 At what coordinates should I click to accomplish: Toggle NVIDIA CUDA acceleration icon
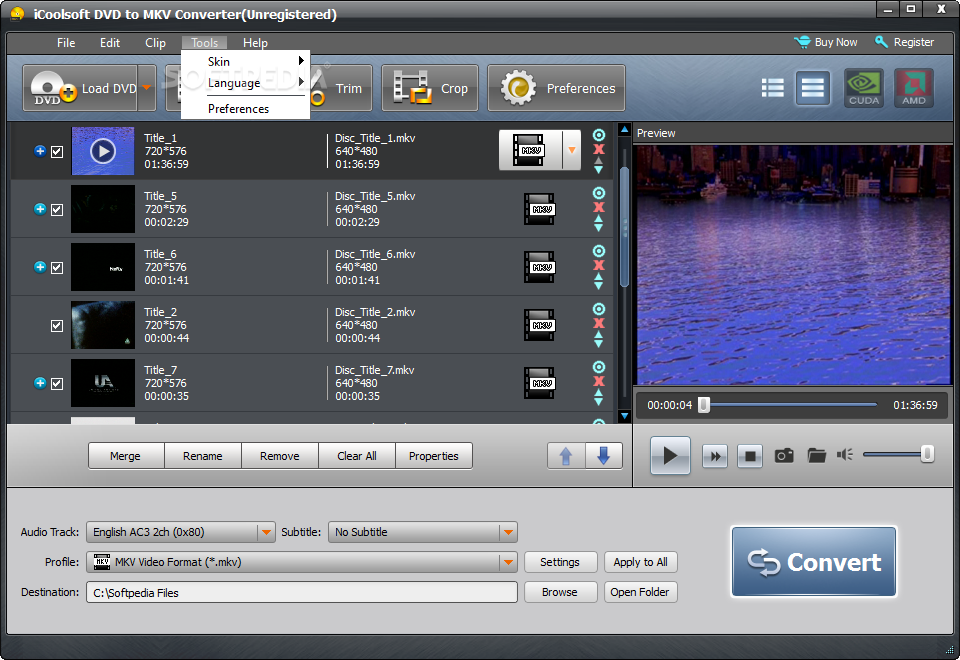click(864, 88)
